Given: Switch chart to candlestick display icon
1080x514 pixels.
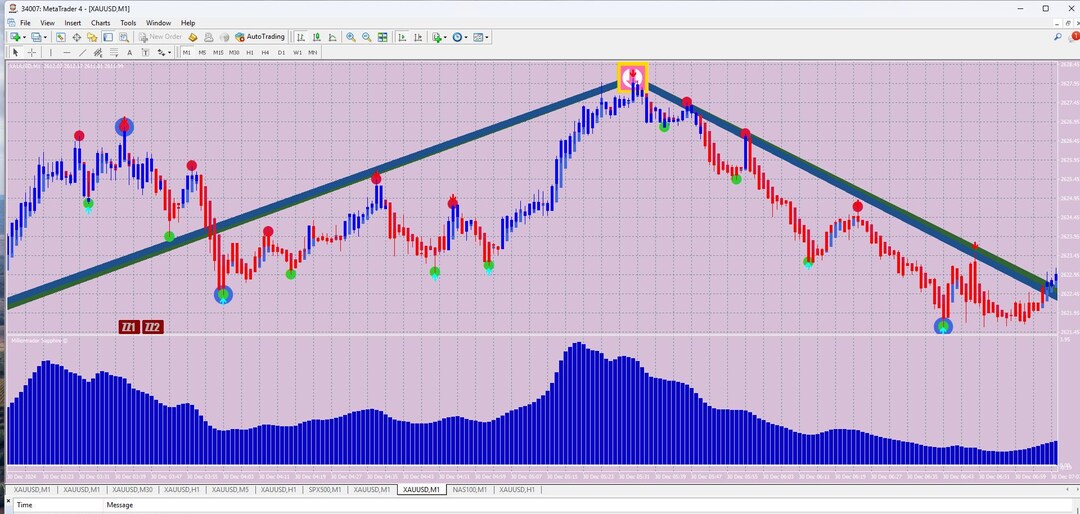Looking at the screenshot, I should [x=317, y=37].
